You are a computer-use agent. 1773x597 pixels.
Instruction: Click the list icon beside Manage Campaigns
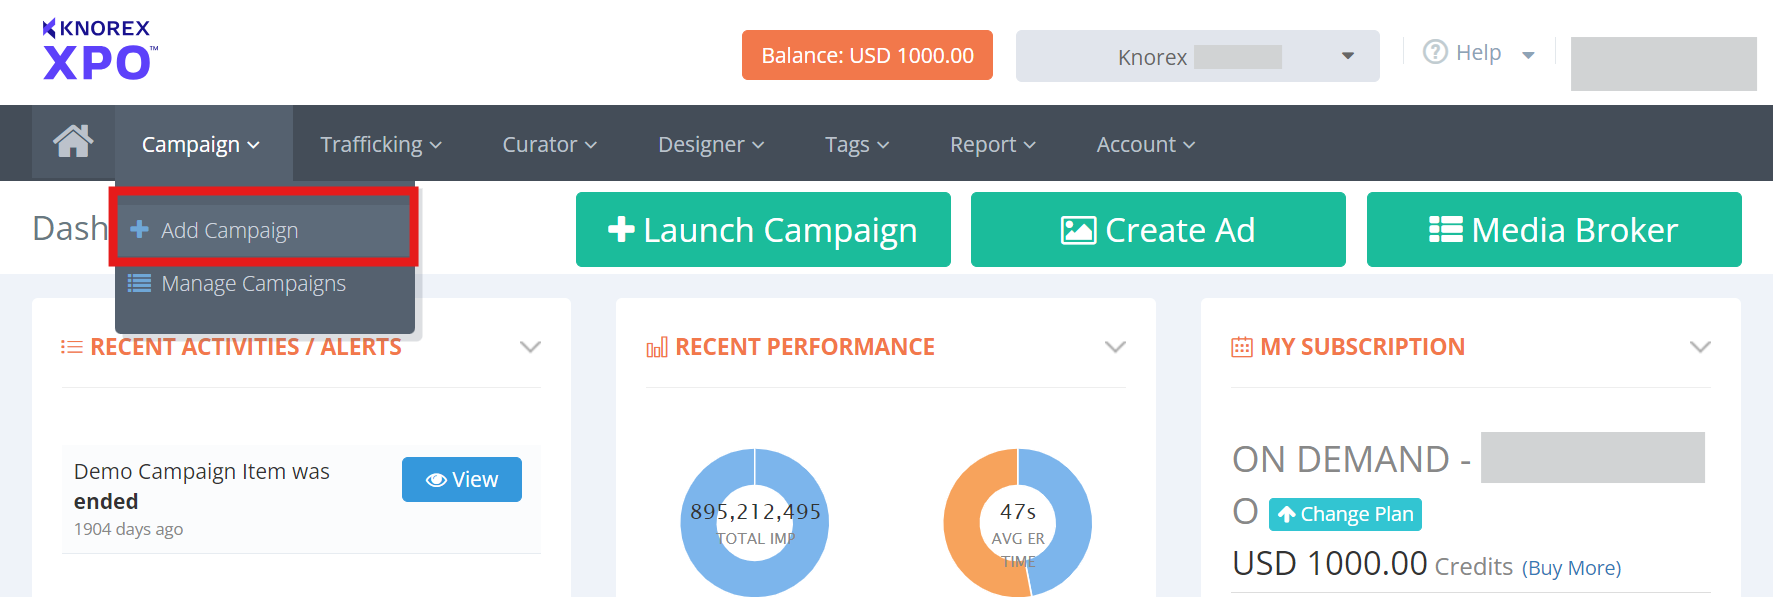[x=139, y=284]
